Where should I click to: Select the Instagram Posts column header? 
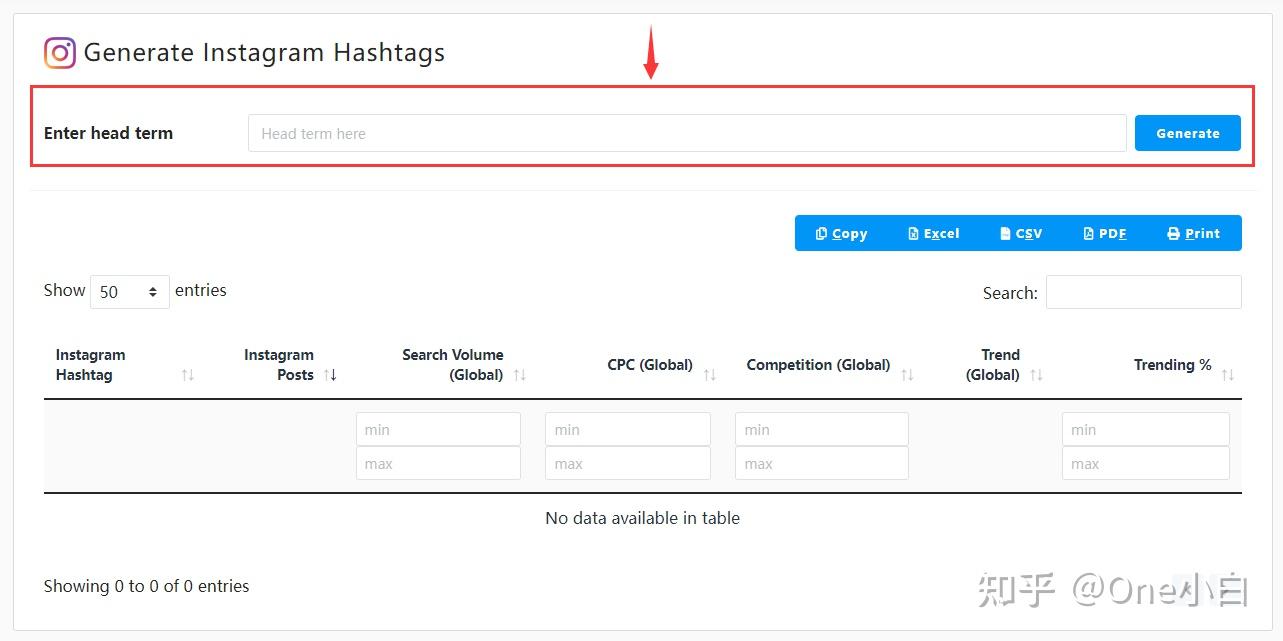point(279,365)
